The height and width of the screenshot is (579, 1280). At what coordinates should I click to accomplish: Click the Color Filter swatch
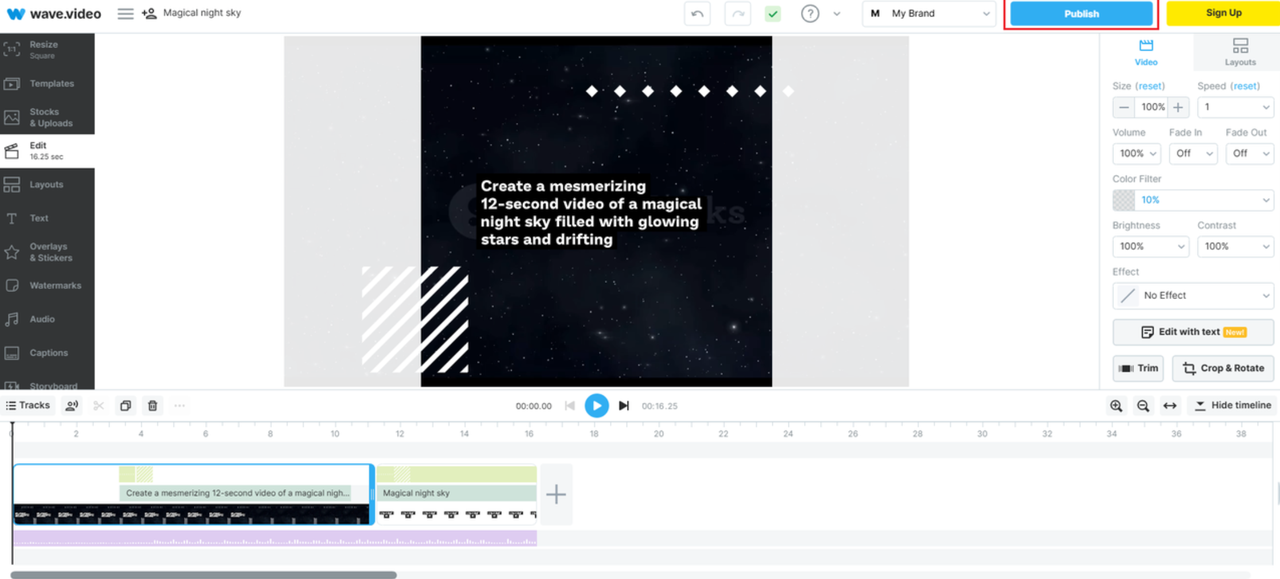(x=1124, y=200)
